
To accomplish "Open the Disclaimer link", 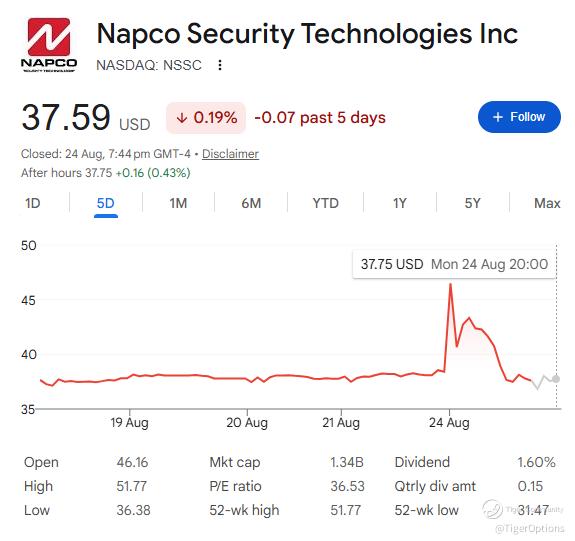I will 230,154.
